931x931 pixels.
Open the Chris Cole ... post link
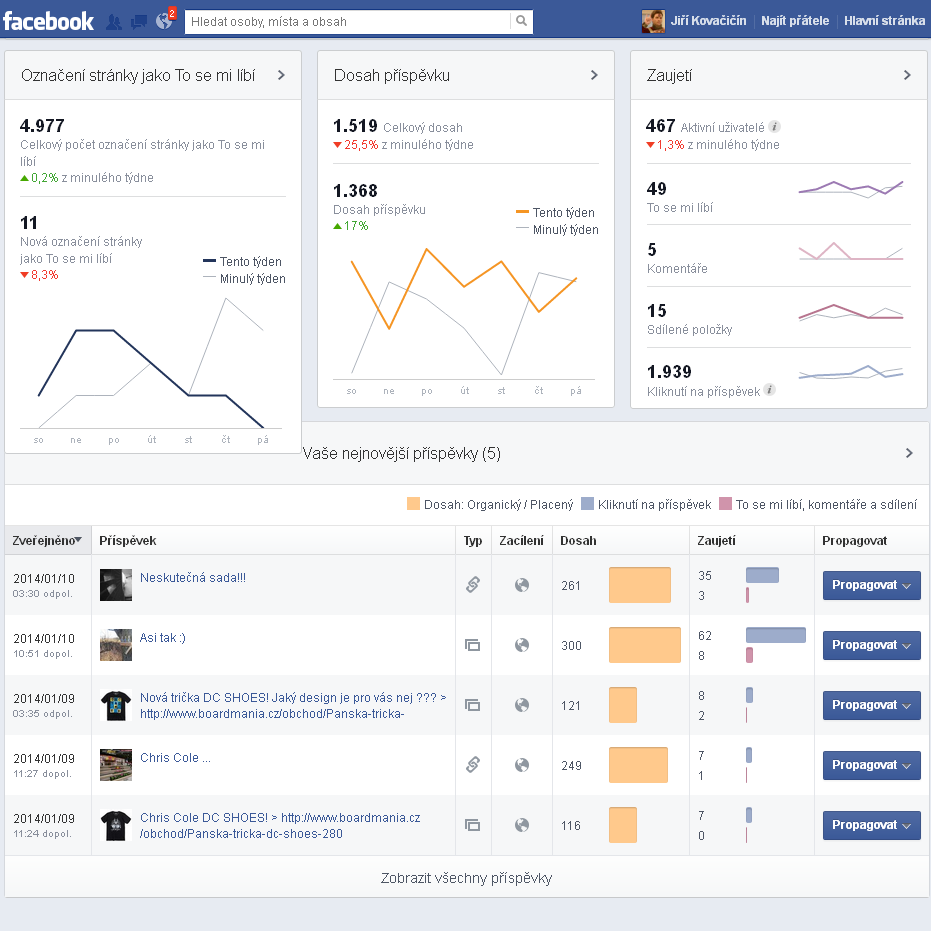175,758
